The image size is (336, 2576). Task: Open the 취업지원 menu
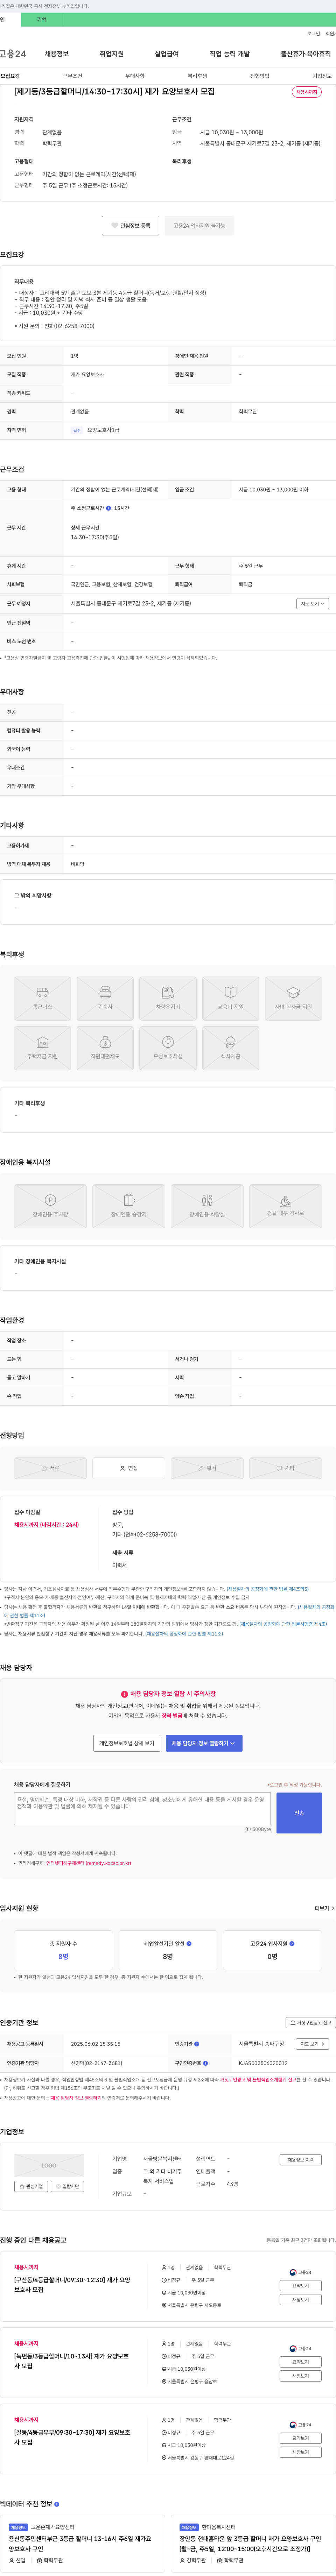[x=112, y=54]
